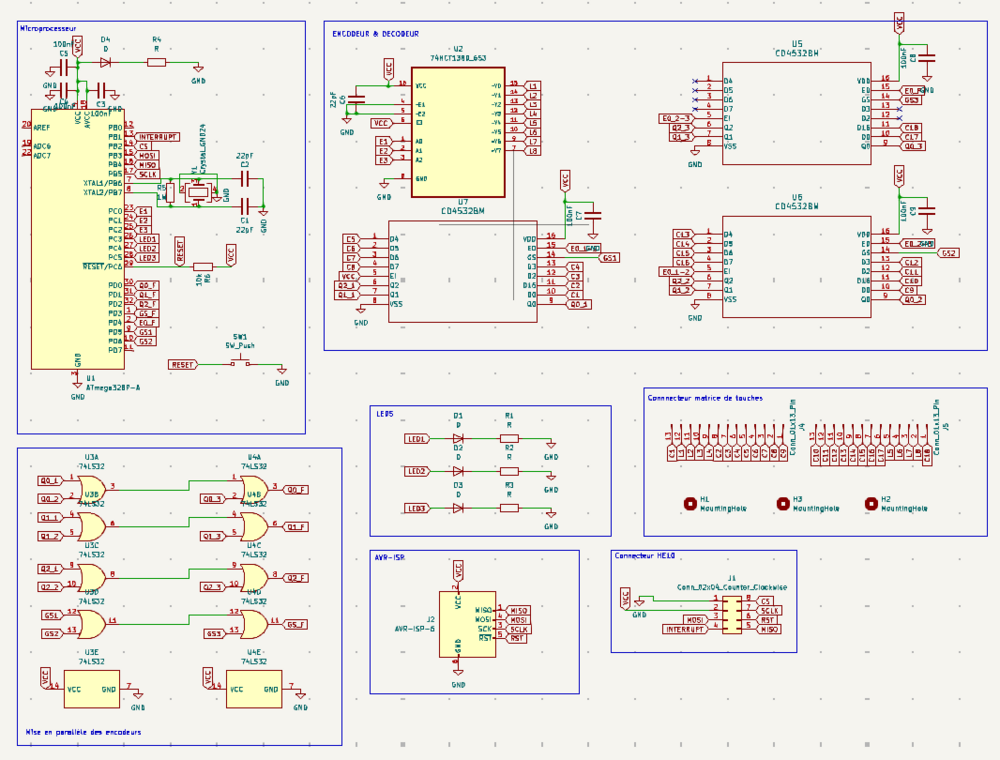Click the R3 resistor in LEDS block
1000x760 pixels.
(509, 508)
